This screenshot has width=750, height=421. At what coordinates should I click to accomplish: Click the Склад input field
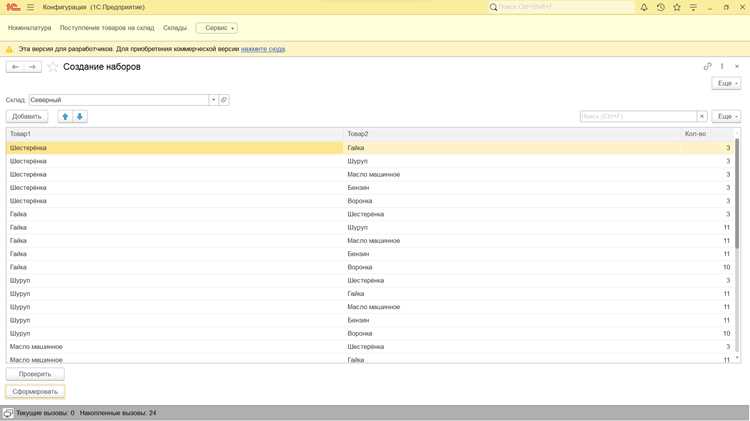119,100
